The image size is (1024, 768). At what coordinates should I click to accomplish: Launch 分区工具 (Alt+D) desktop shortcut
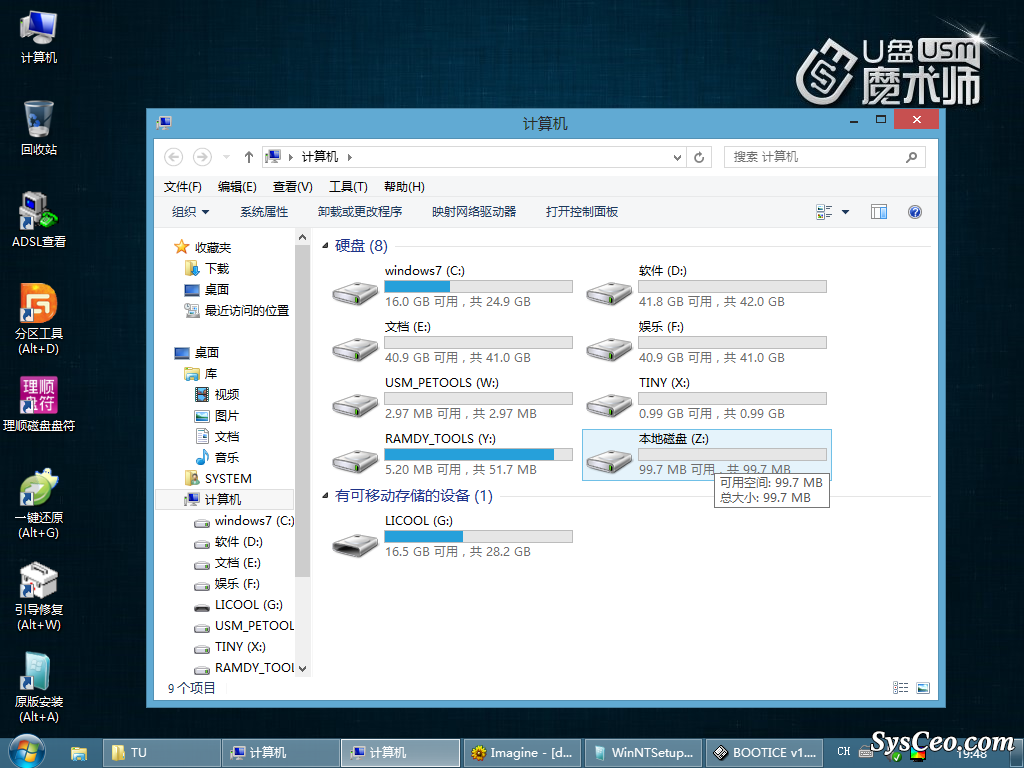click(x=39, y=319)
